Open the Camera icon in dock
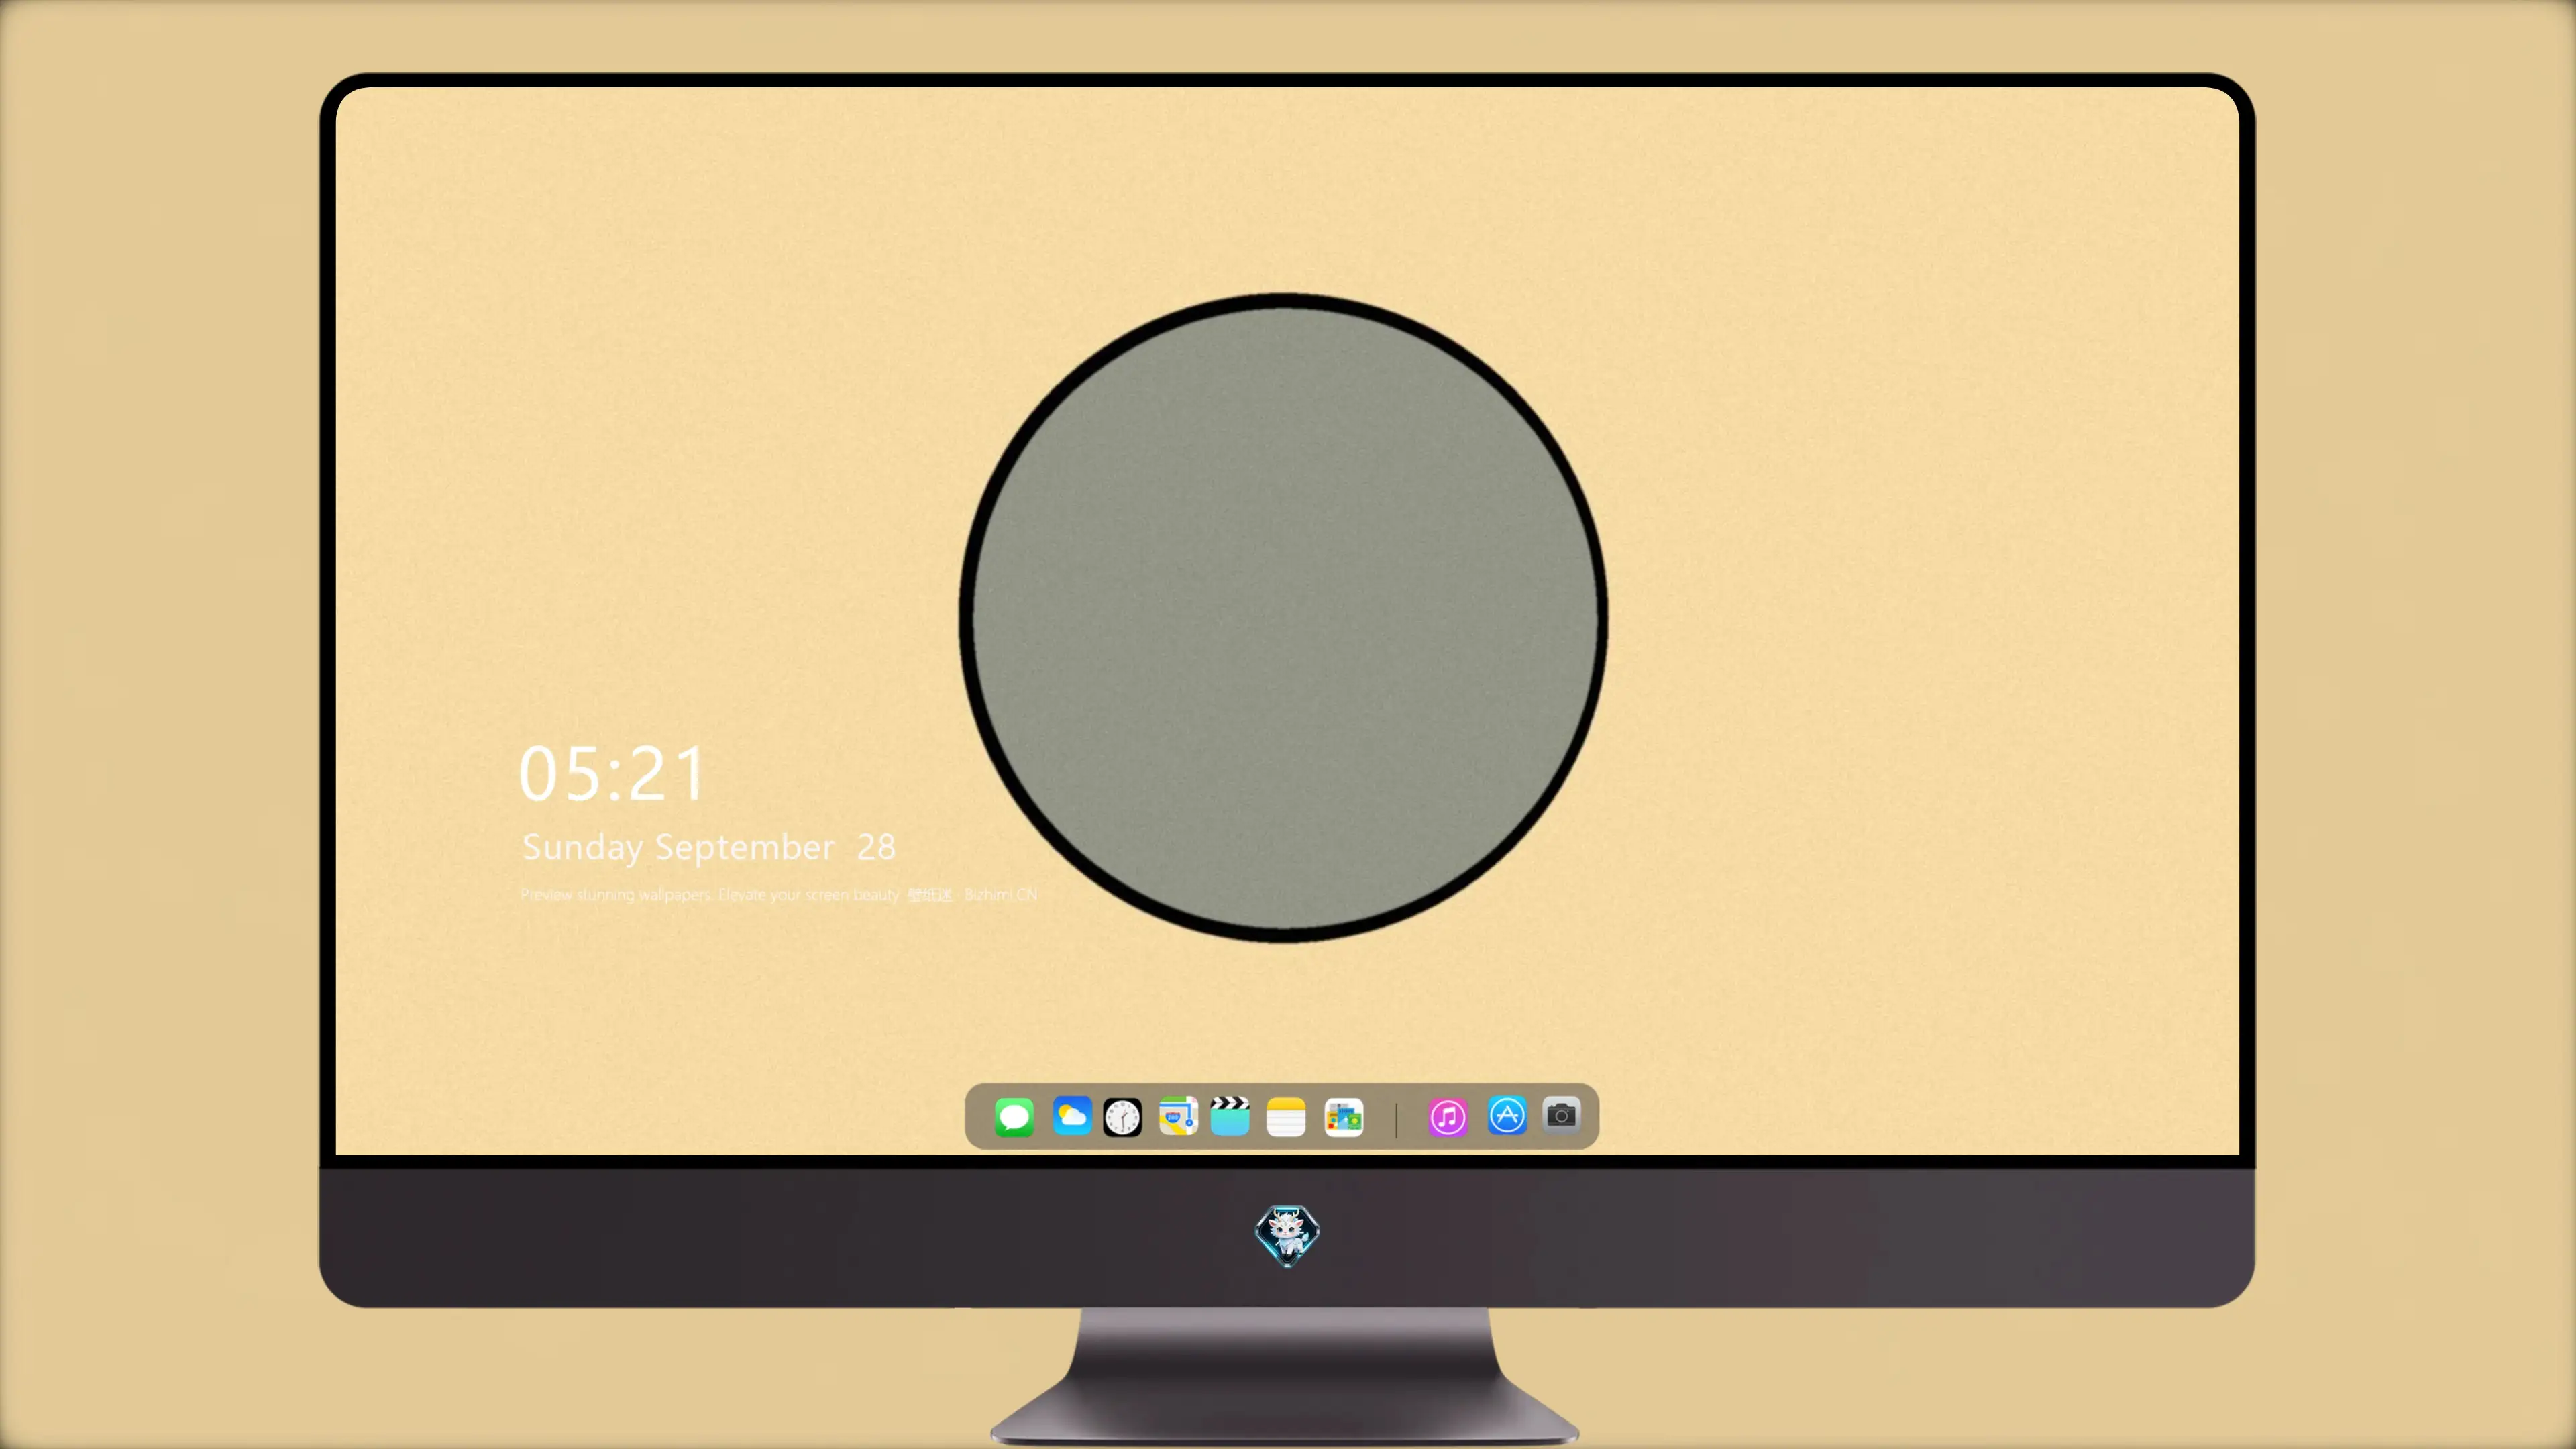Screen dimensions: 2576x1449 click(x=1561, y=1115)
